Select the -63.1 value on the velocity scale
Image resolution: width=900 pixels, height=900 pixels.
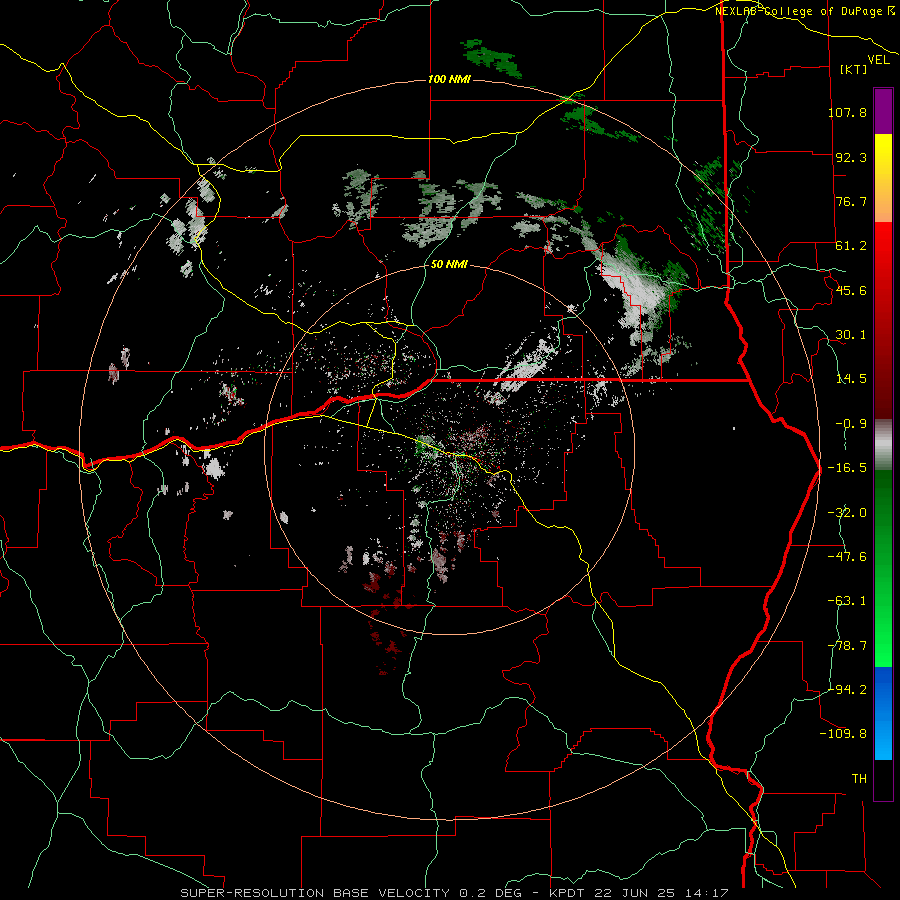tap(847, 601)
